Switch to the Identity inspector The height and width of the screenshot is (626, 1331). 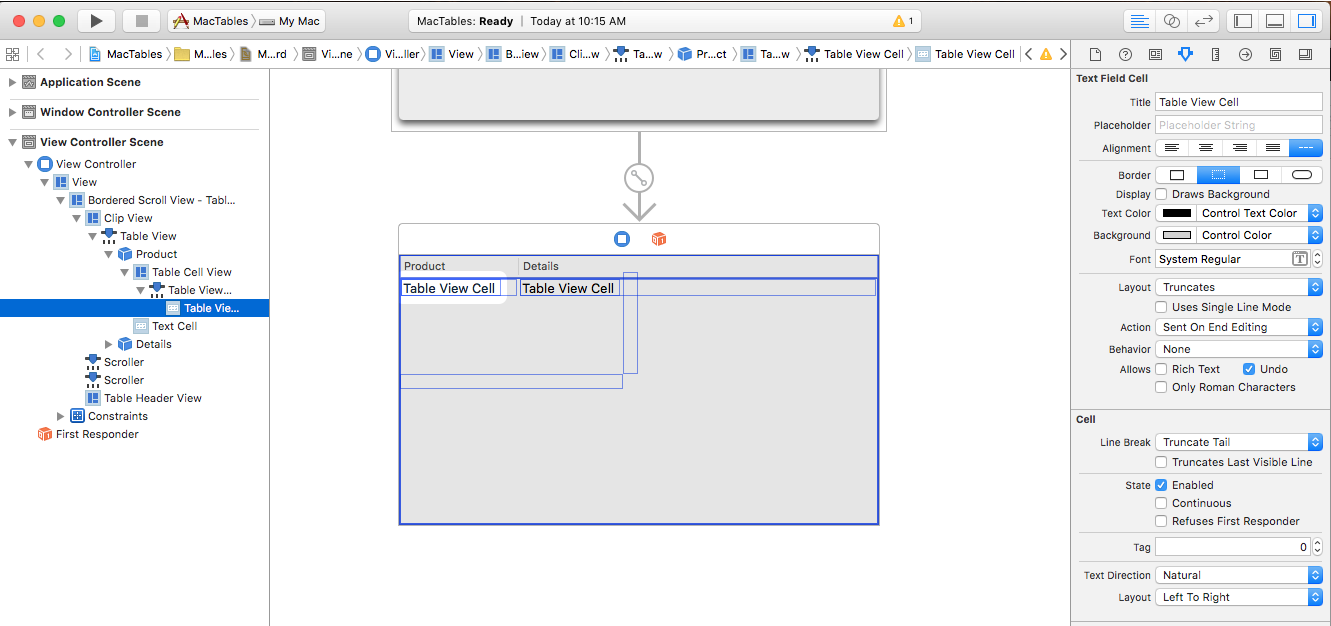(x=1155, y=55)
